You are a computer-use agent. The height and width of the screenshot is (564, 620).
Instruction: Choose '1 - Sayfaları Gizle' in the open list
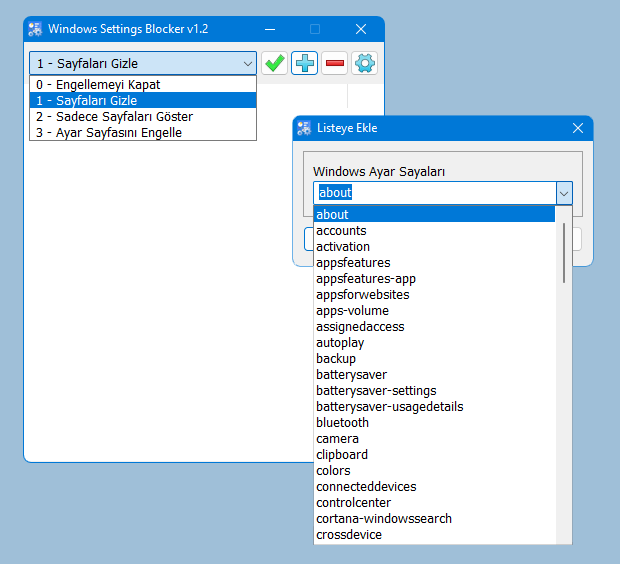click(x=143, y=100)
